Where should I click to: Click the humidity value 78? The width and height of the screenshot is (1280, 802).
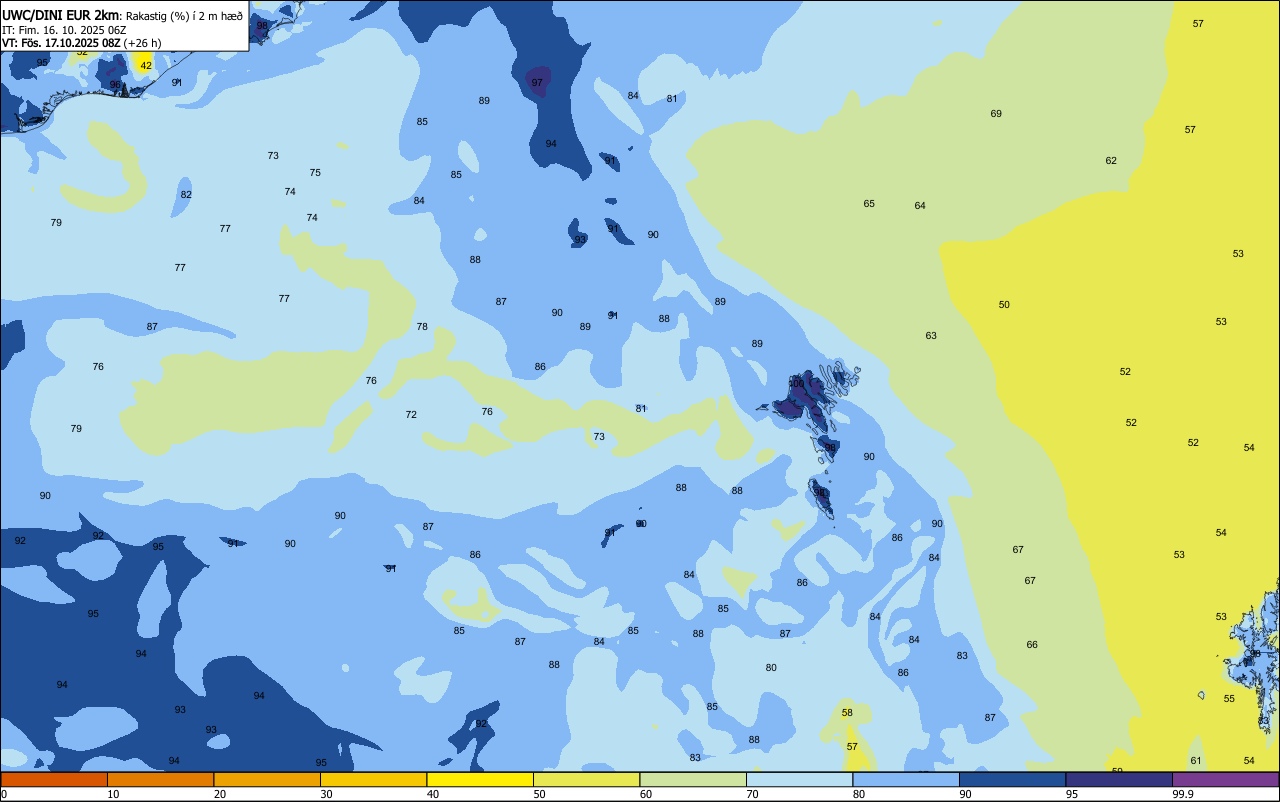pyautogui.click(x=422, y=327)
